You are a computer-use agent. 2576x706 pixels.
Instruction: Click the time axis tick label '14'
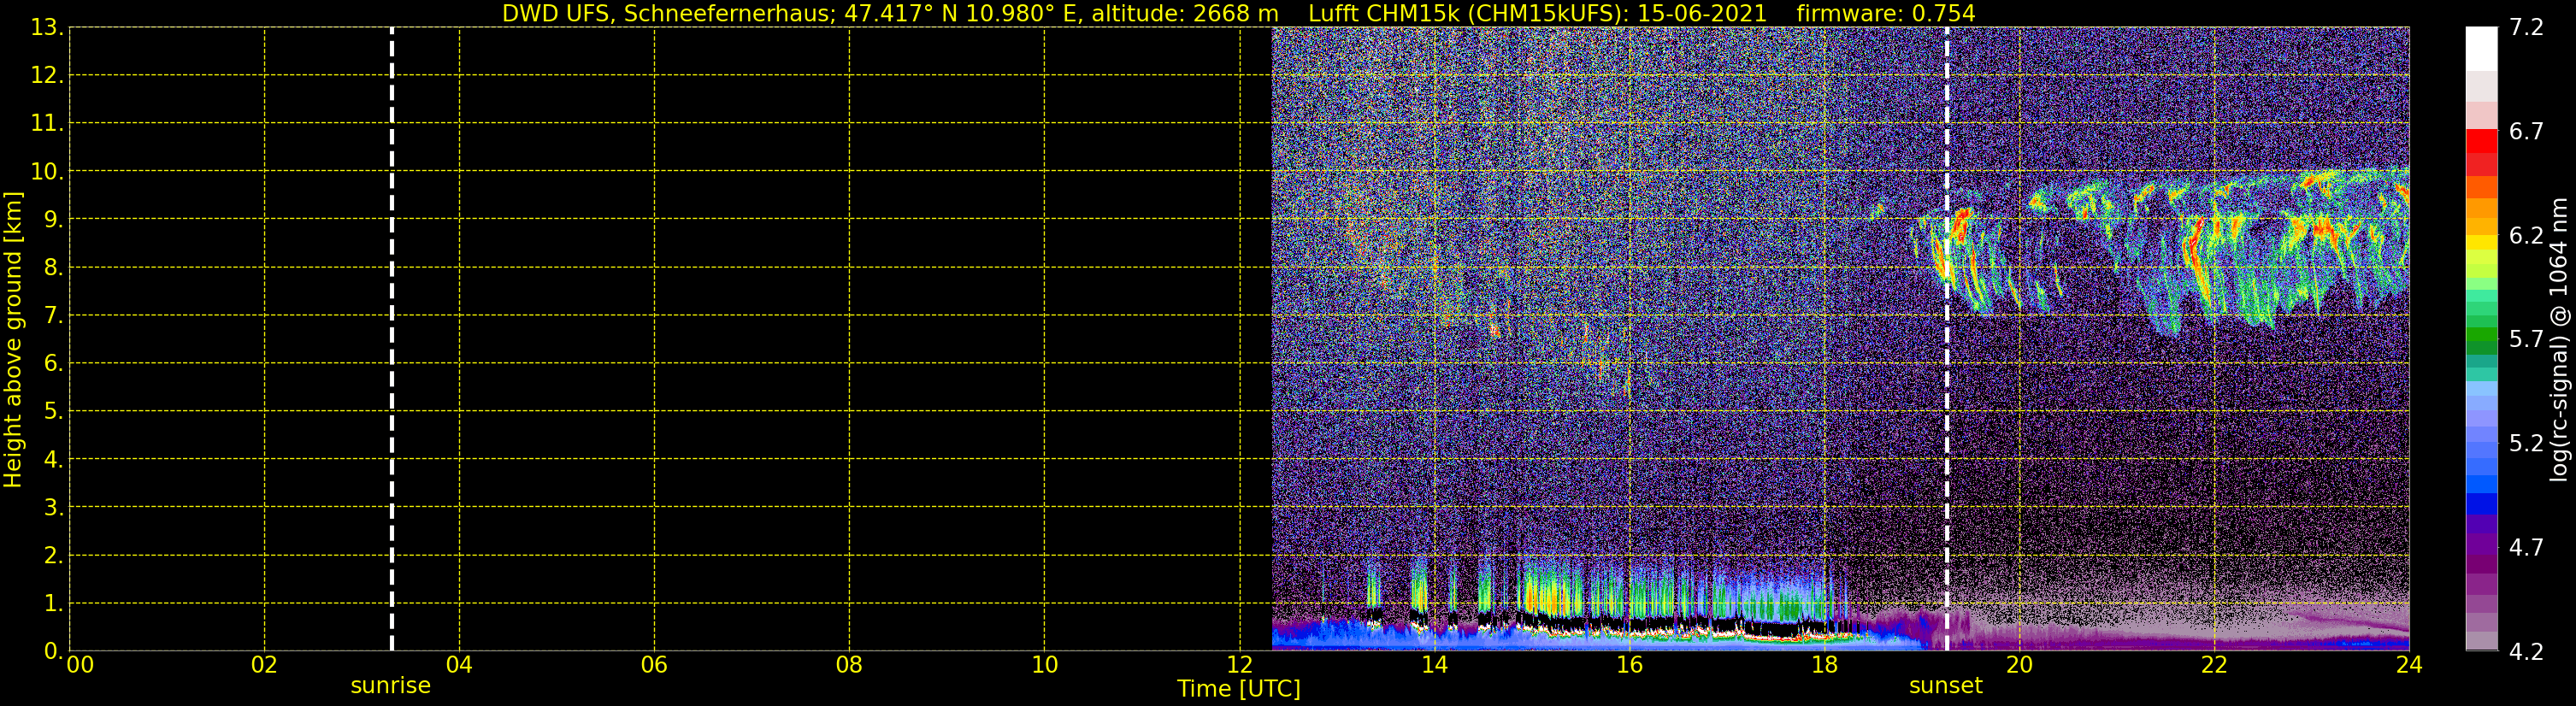click(x=1434, y=665)
